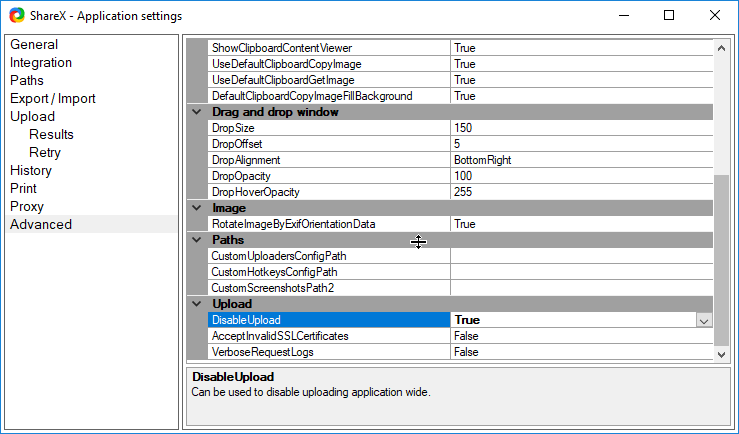Collapse the Drag and drop window category
Viewport: 739px width, 434px height.
pos(197,112)
